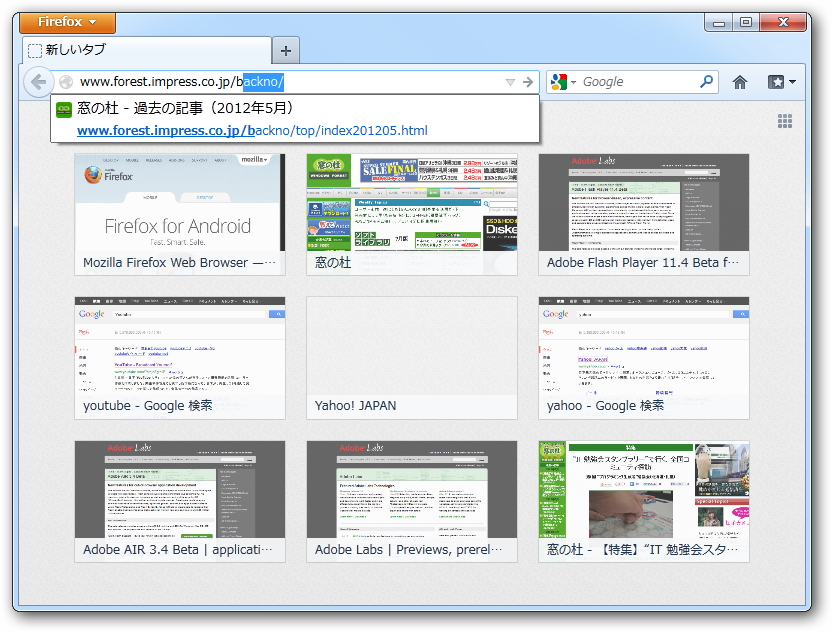Minimize the Firefox window

point(718,22)
